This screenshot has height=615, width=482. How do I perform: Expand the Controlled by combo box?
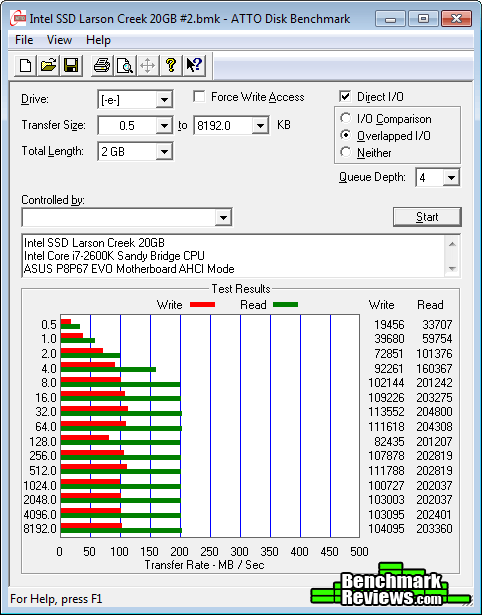pos(223,218)
